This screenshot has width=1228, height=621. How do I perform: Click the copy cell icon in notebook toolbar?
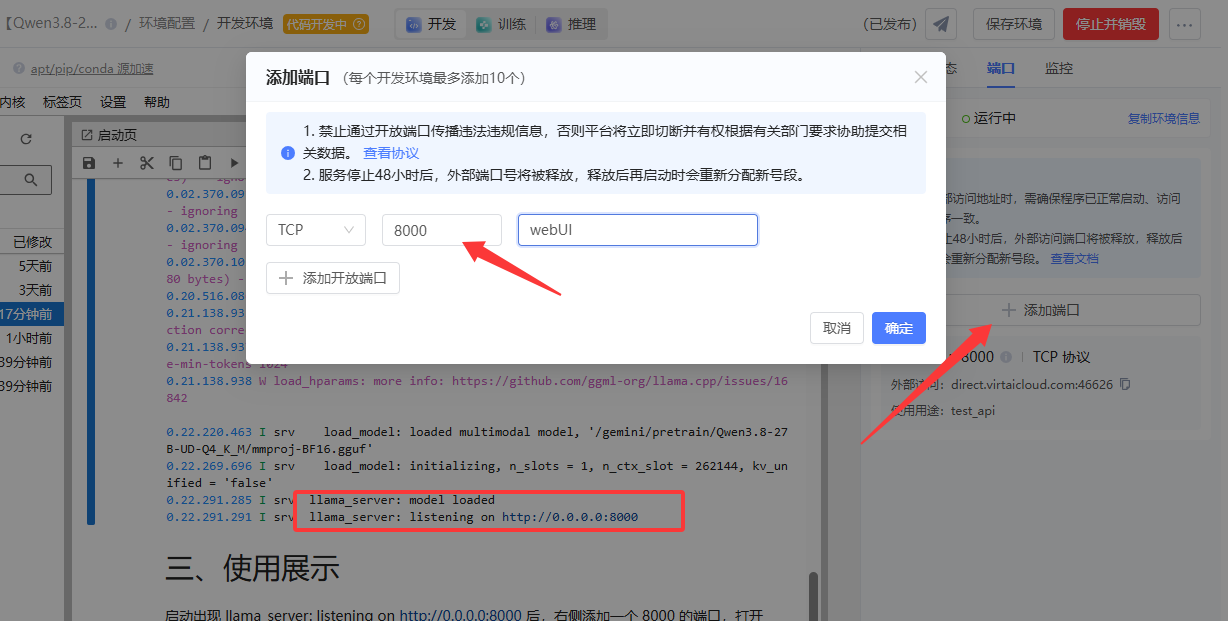pyautogui.click(x=176, y=163)
